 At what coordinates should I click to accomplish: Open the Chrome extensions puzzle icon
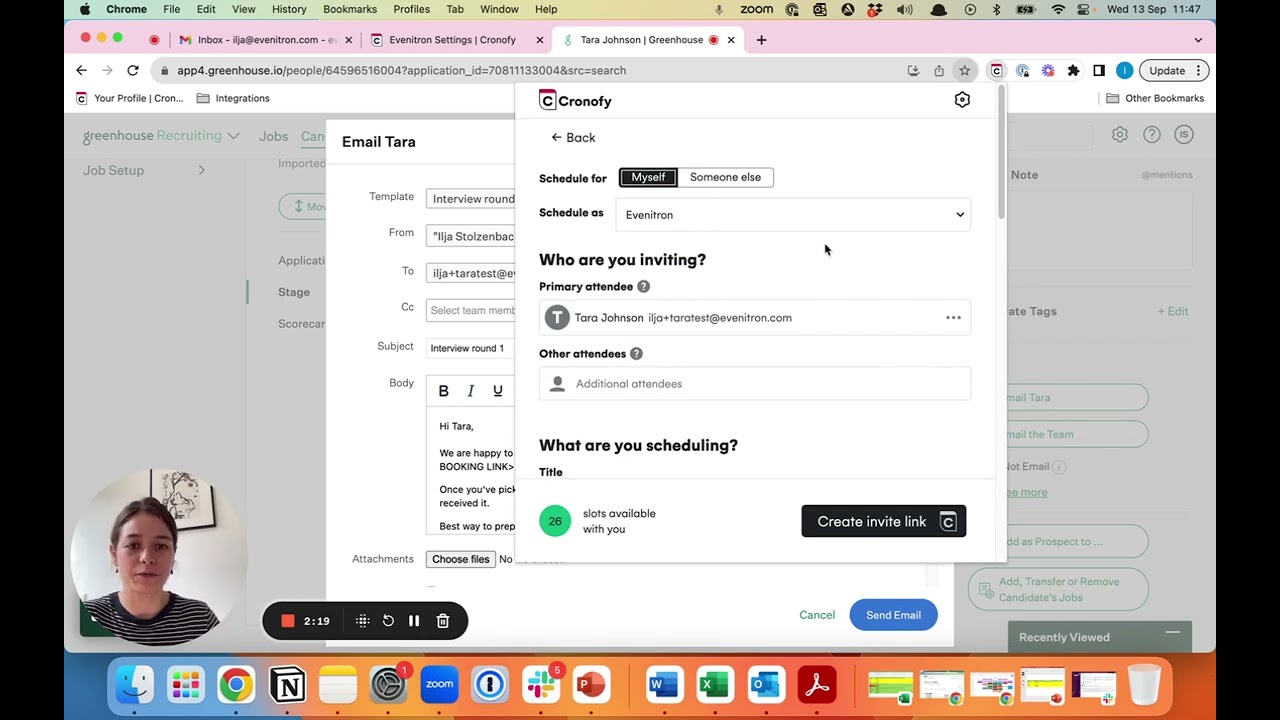pyautogui.click(x=1073, y=70)
